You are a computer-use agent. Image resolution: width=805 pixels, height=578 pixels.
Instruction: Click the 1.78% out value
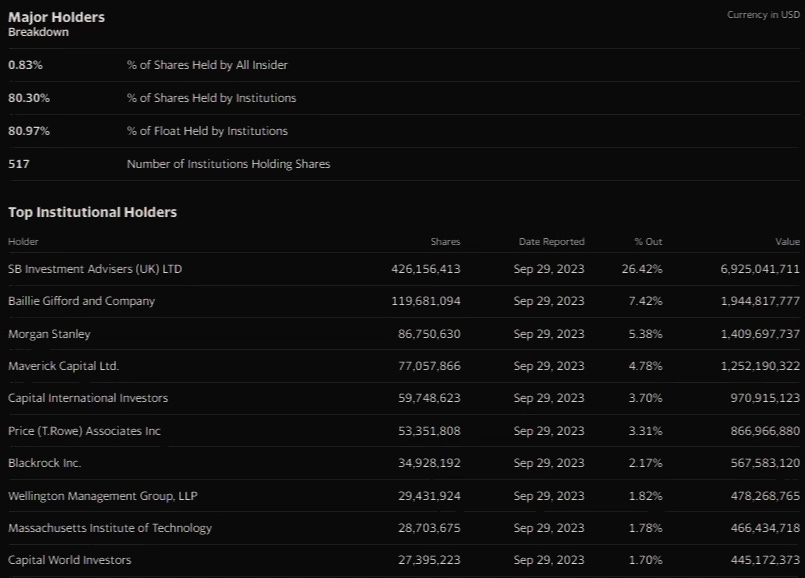tap(645, 528)
